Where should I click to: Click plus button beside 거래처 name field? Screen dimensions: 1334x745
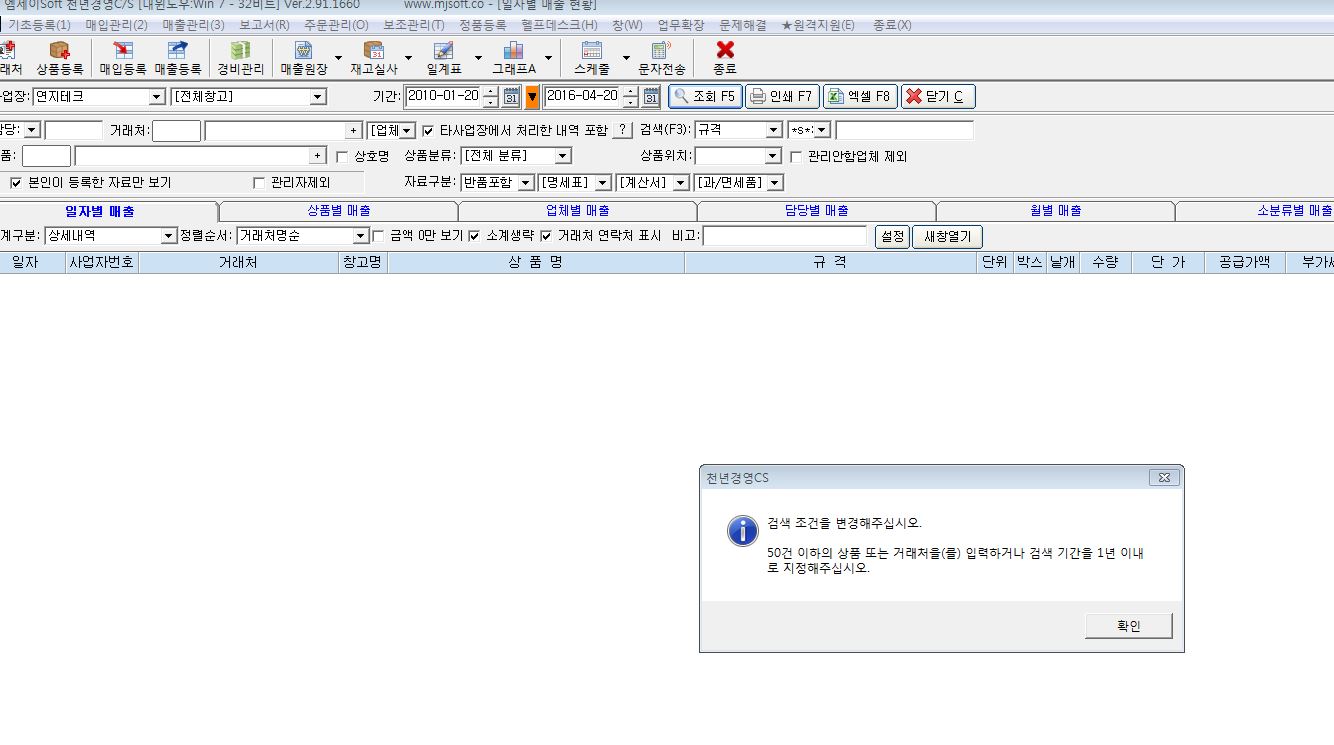pyautogui.click(x=353, y=130)
